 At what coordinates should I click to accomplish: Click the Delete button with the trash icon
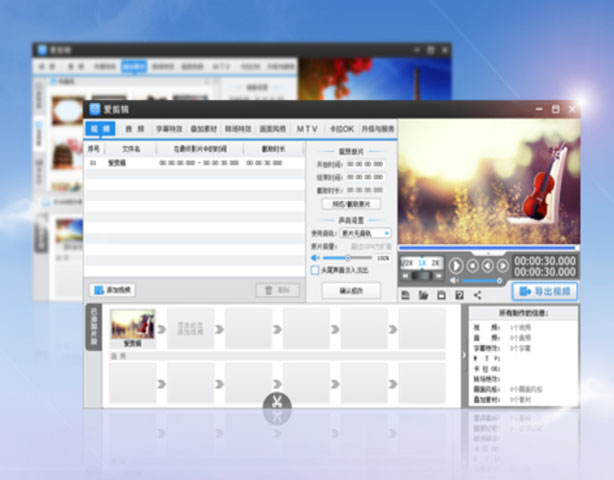(x=278, y=290)
